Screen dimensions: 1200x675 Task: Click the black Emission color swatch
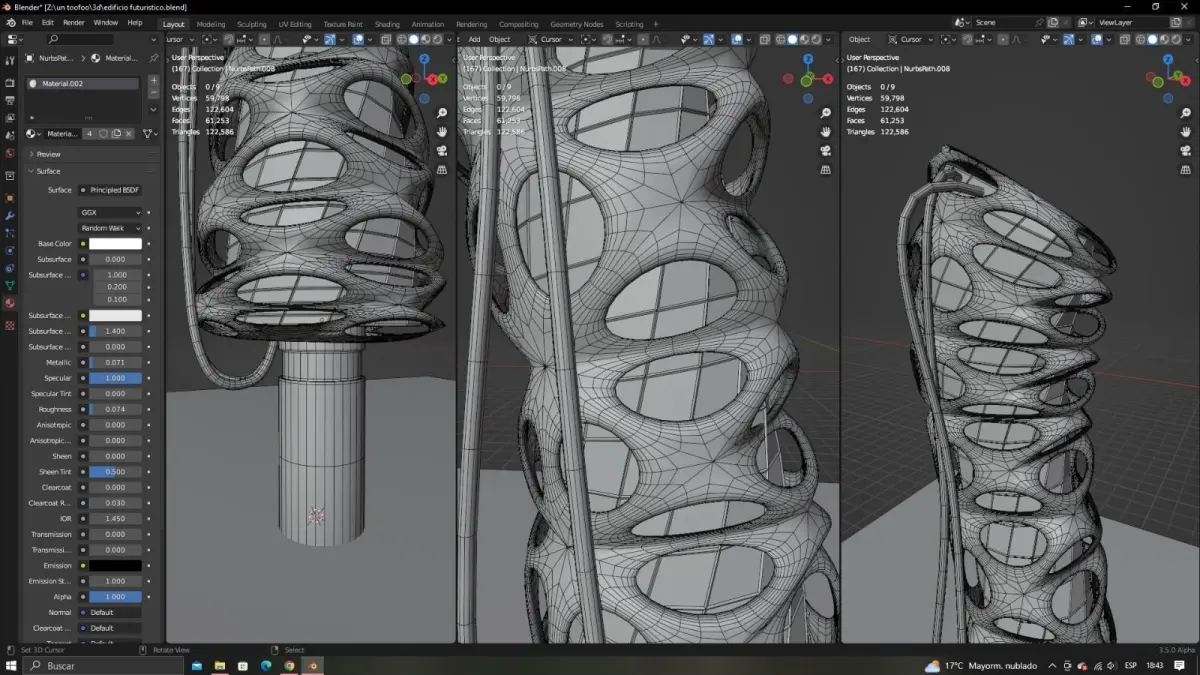(116, 565)
